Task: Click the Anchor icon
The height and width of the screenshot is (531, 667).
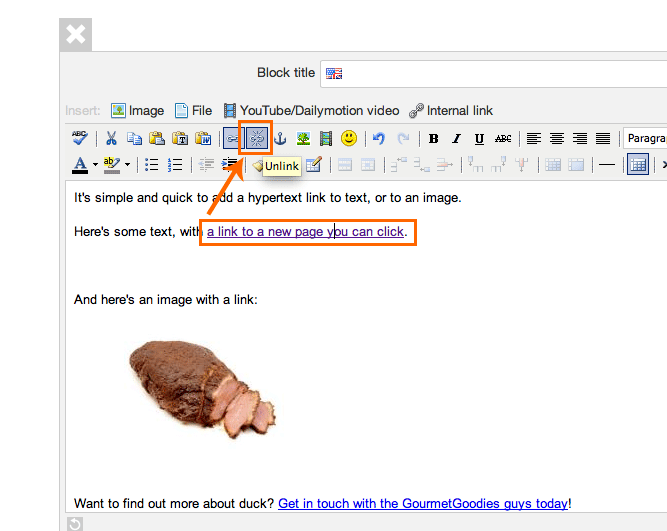Action: pyautogui.click(x=280, y=138)
